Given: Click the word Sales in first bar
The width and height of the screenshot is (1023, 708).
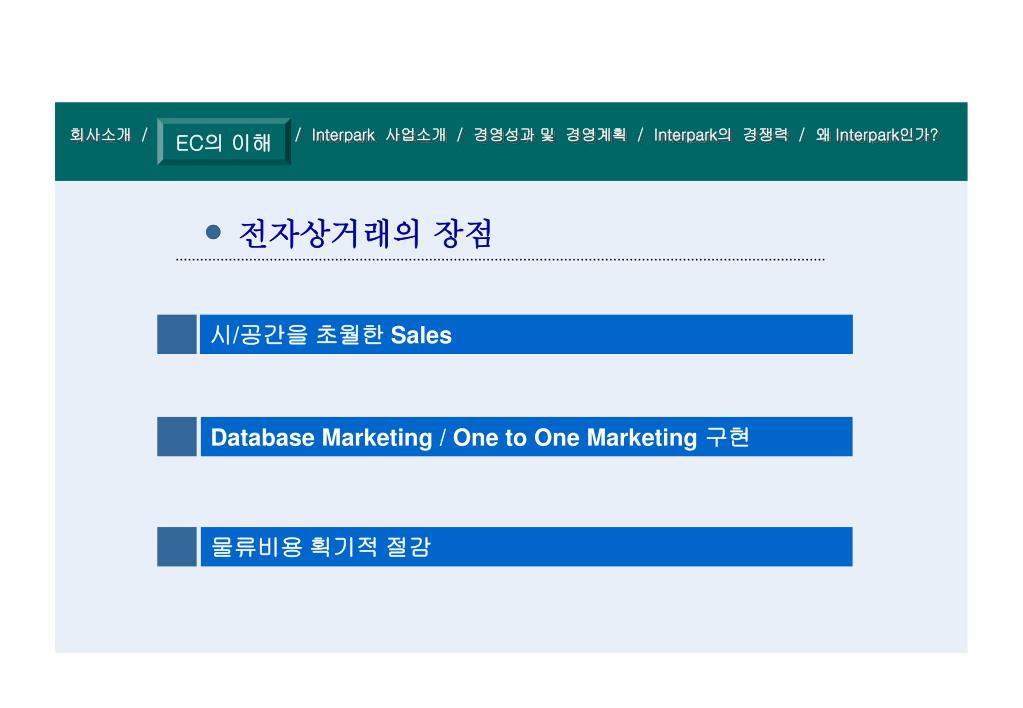Looking at the screenshot, I should pyautogui.click(x=421, y=335).
